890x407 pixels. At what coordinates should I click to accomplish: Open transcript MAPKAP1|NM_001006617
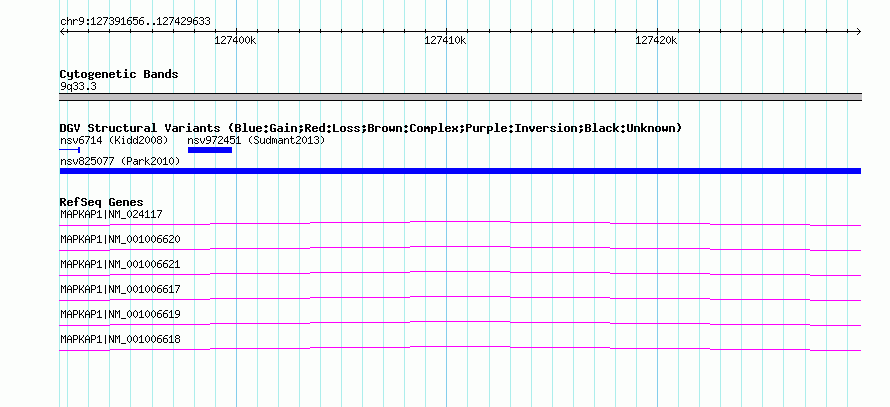pos(120,289)
